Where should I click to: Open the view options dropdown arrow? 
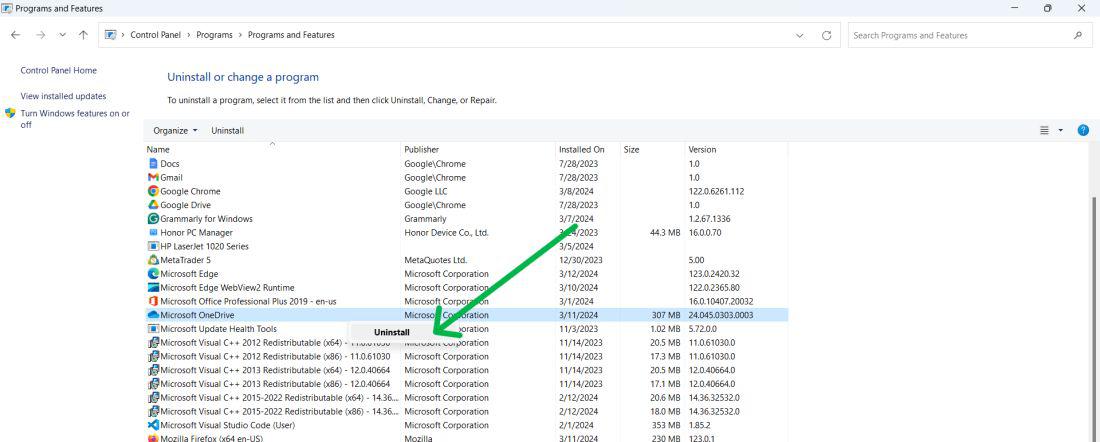1060,130
